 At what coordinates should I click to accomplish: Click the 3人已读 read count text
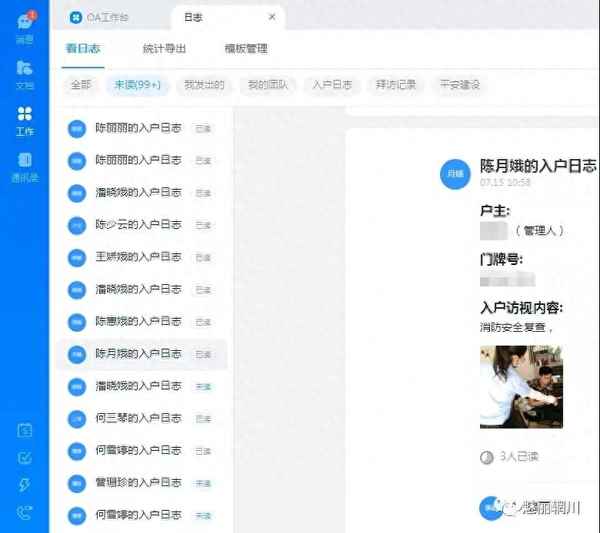[x=519, y=456]
